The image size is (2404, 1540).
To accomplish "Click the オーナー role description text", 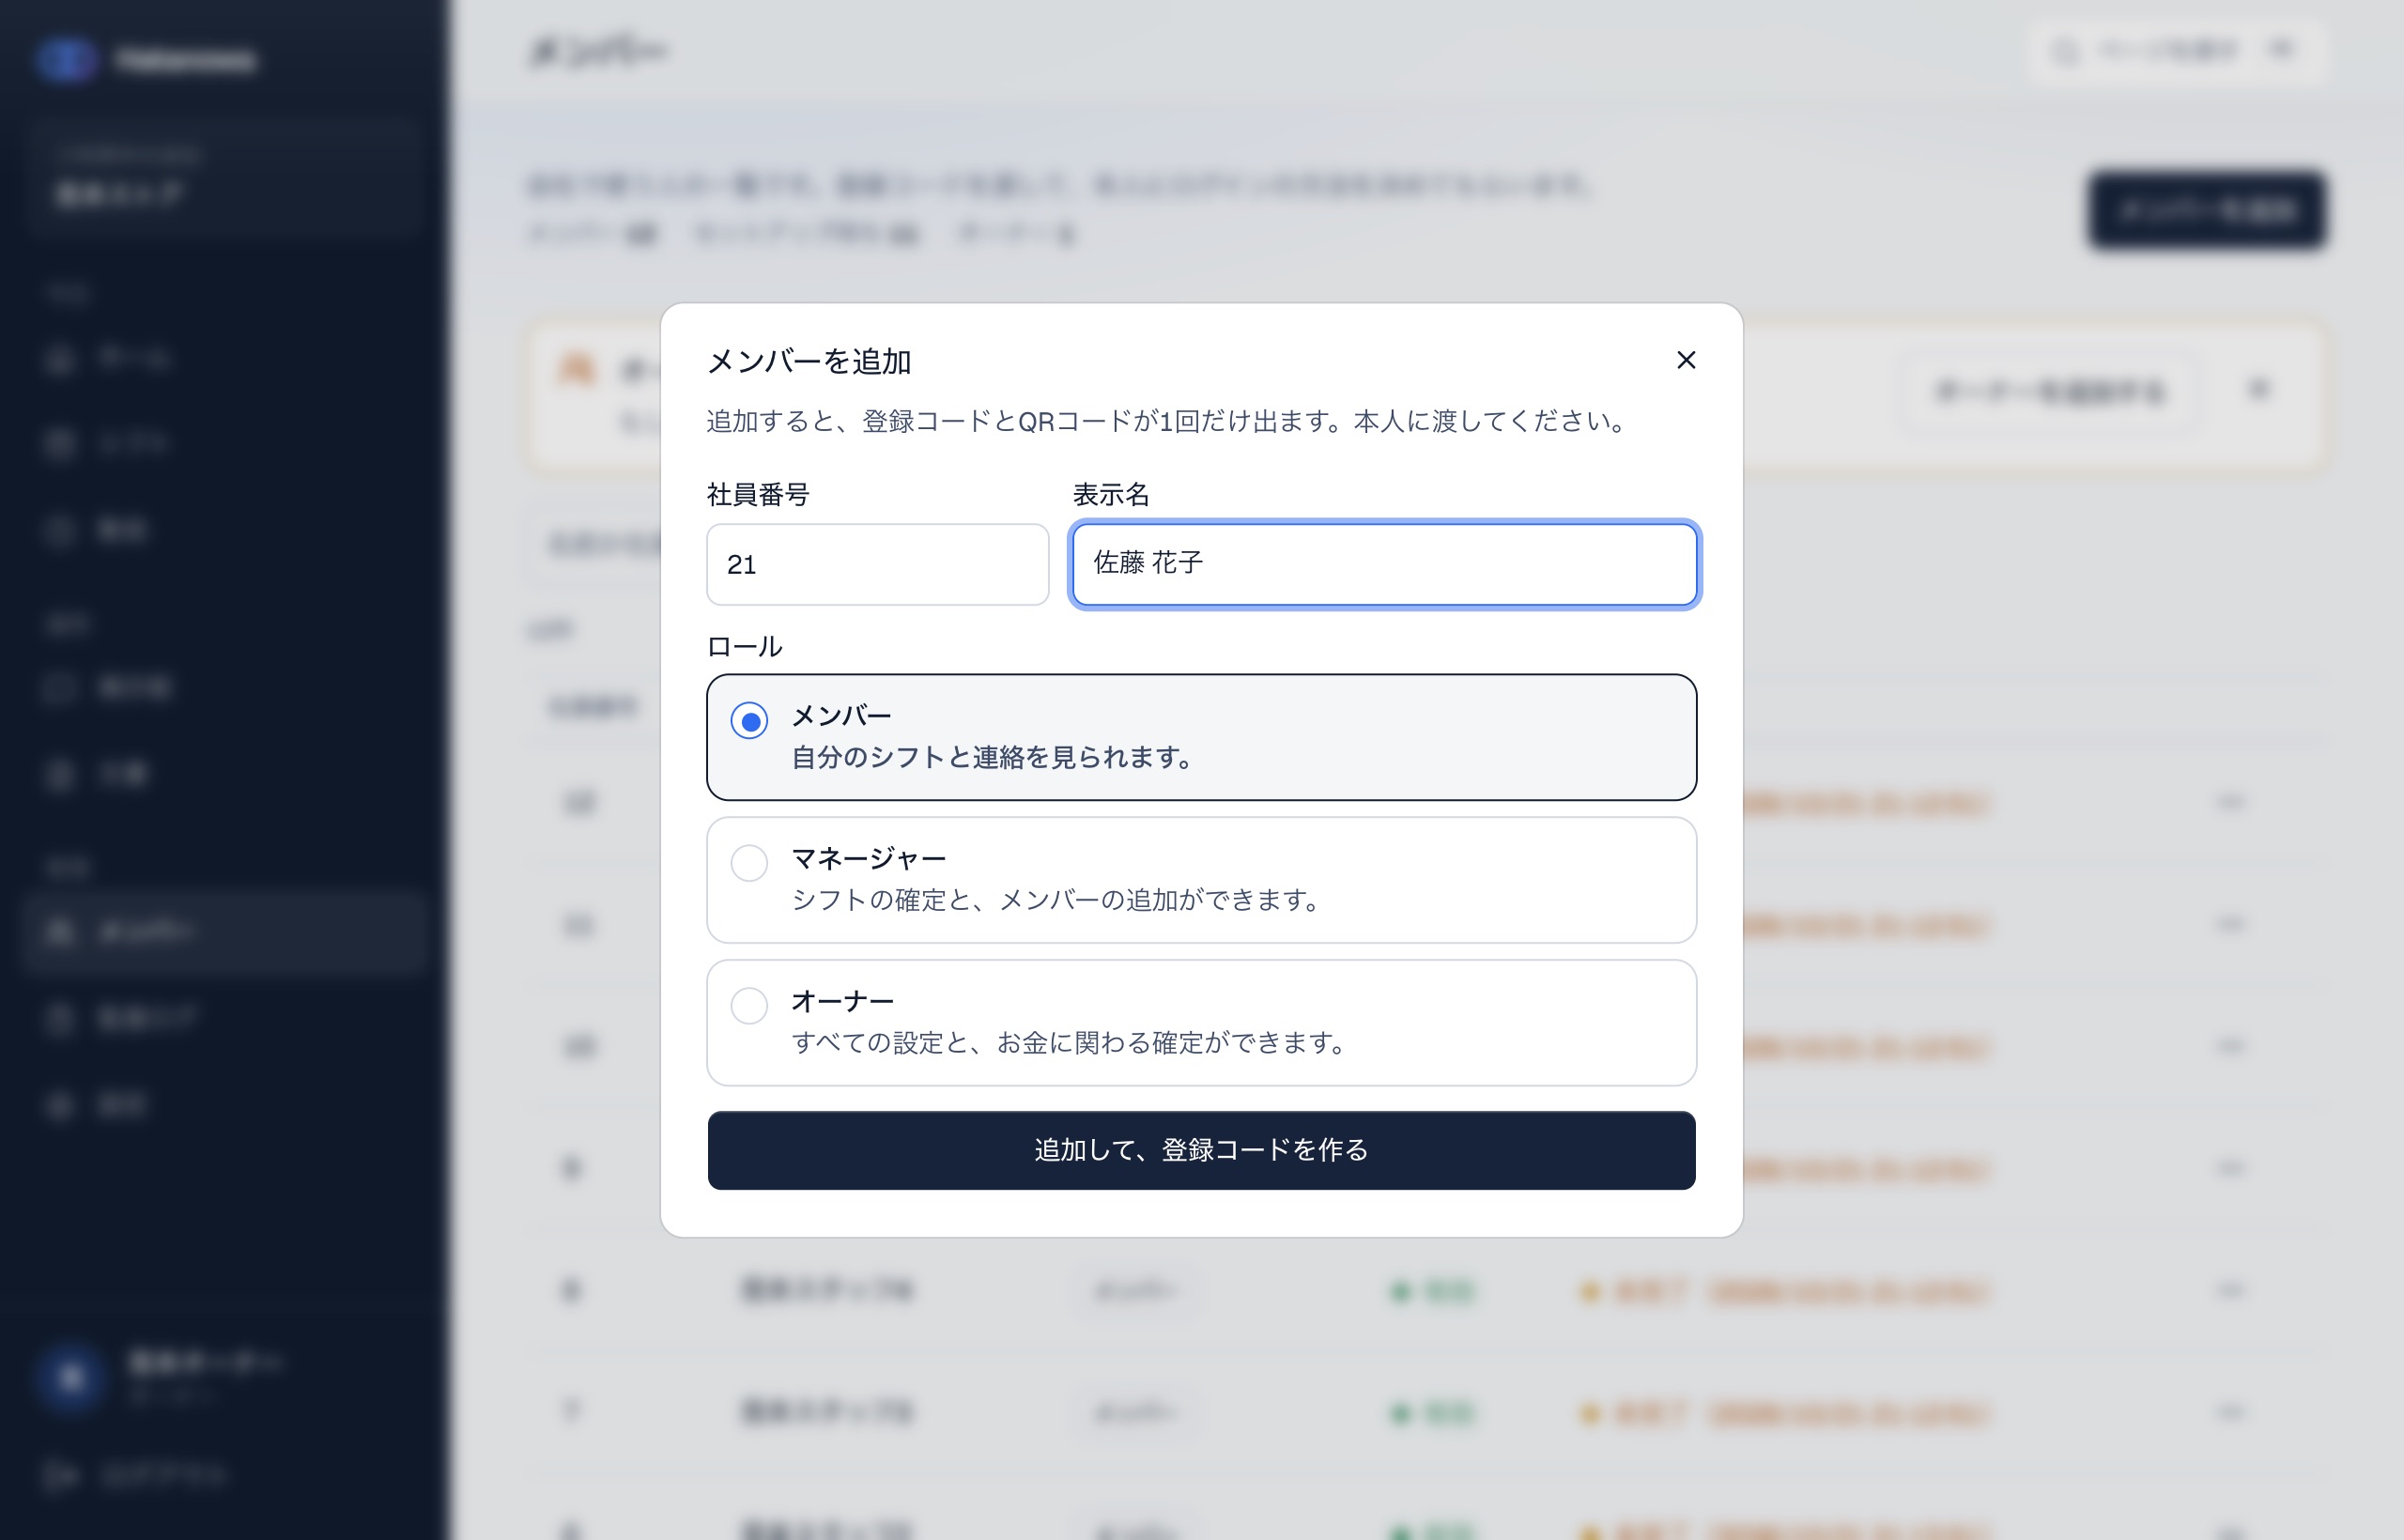I will point(1069,1043).
